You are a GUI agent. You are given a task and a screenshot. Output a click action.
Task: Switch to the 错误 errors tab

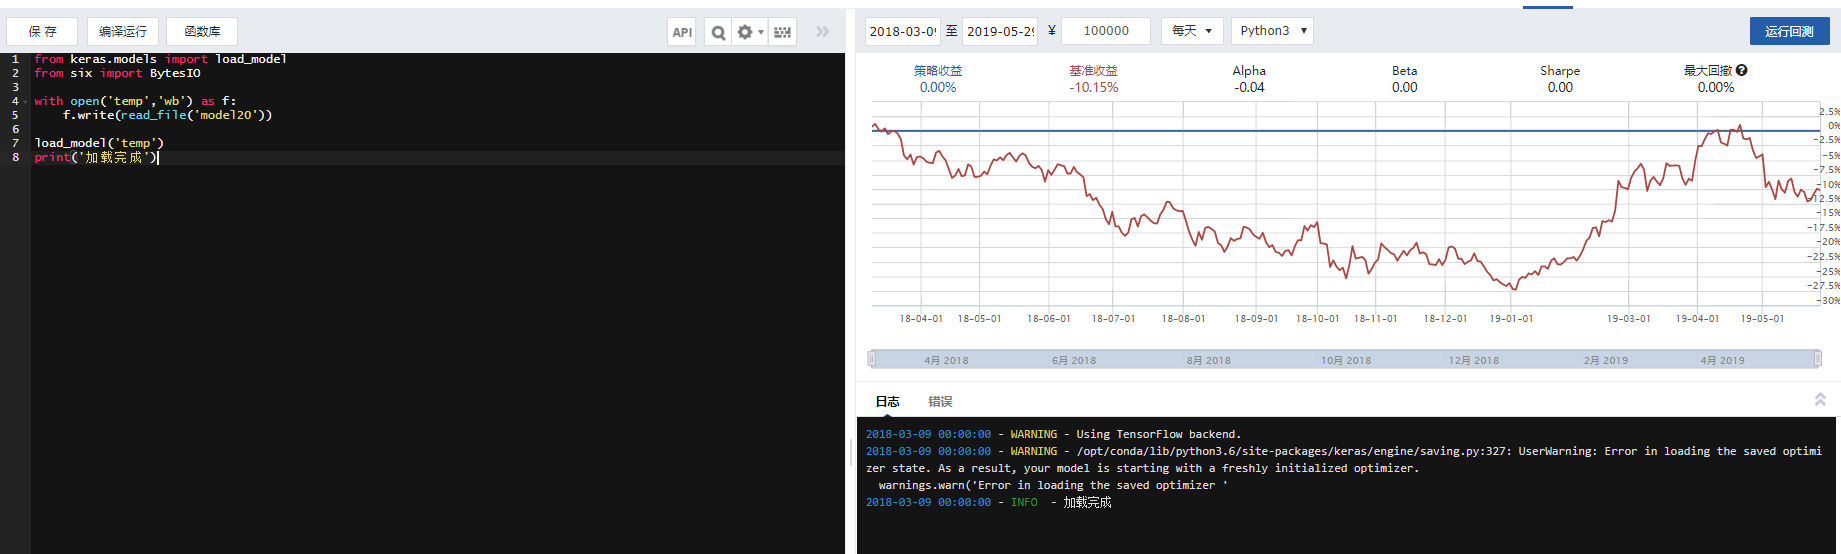(940, 401)
